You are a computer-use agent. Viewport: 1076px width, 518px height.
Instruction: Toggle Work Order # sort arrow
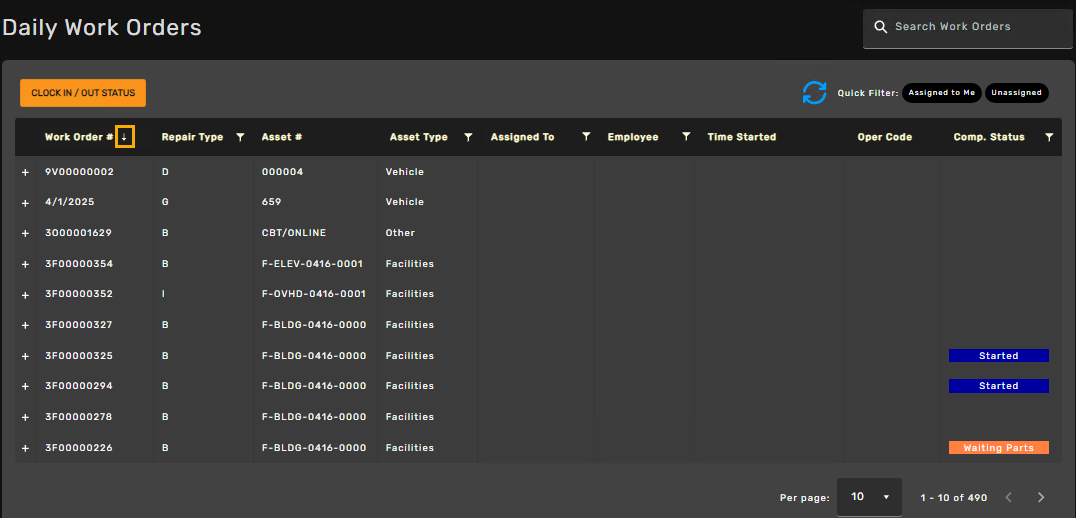124,137
